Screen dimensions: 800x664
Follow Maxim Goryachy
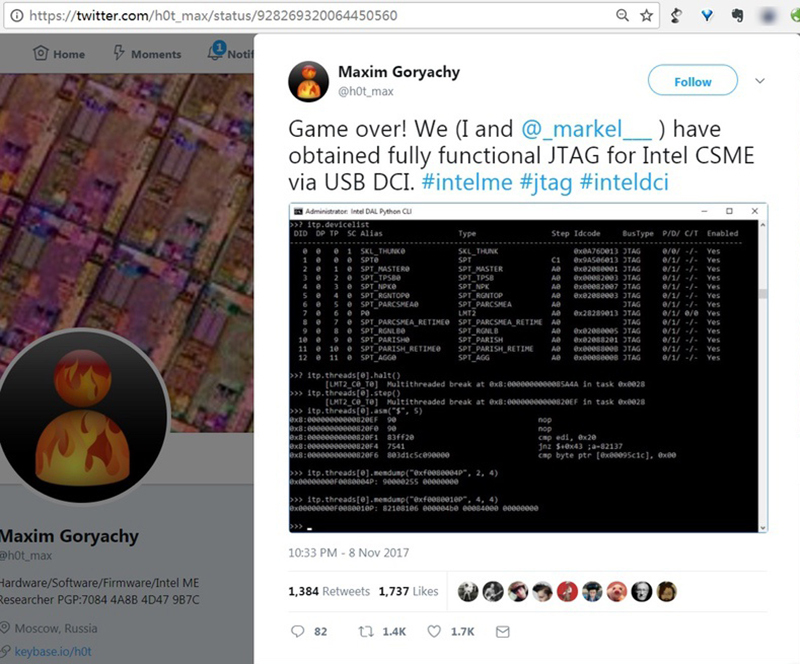coord(692,81)
